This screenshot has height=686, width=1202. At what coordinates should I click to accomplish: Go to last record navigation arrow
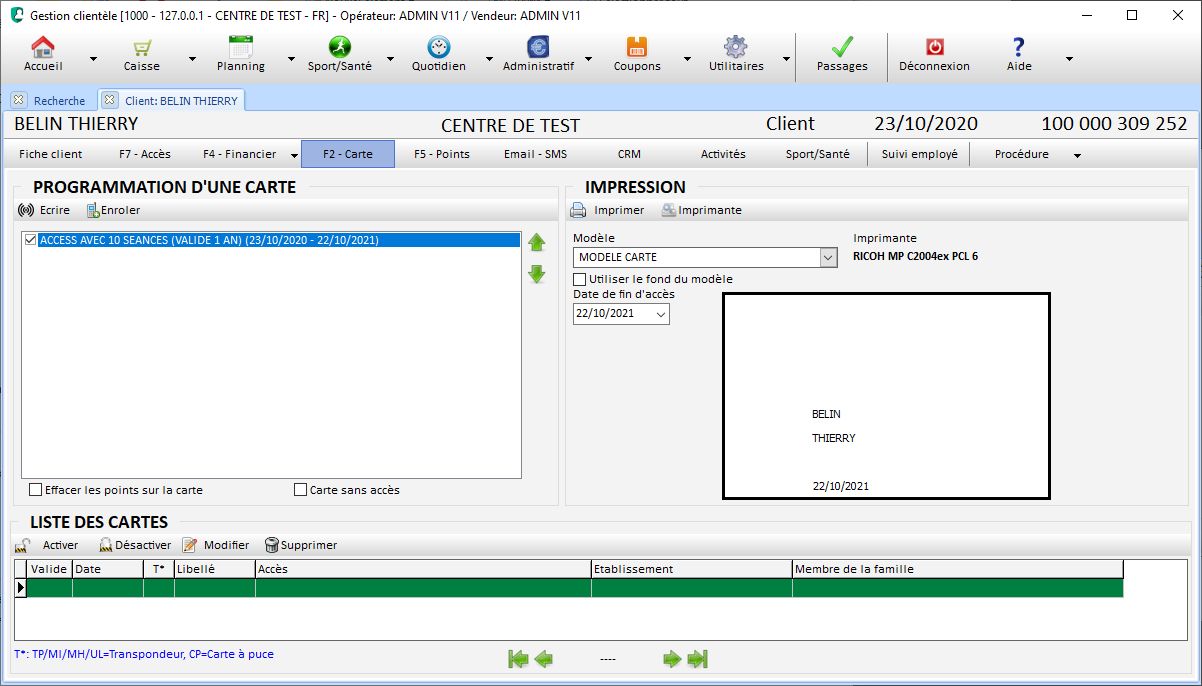[x=698, y=658]
